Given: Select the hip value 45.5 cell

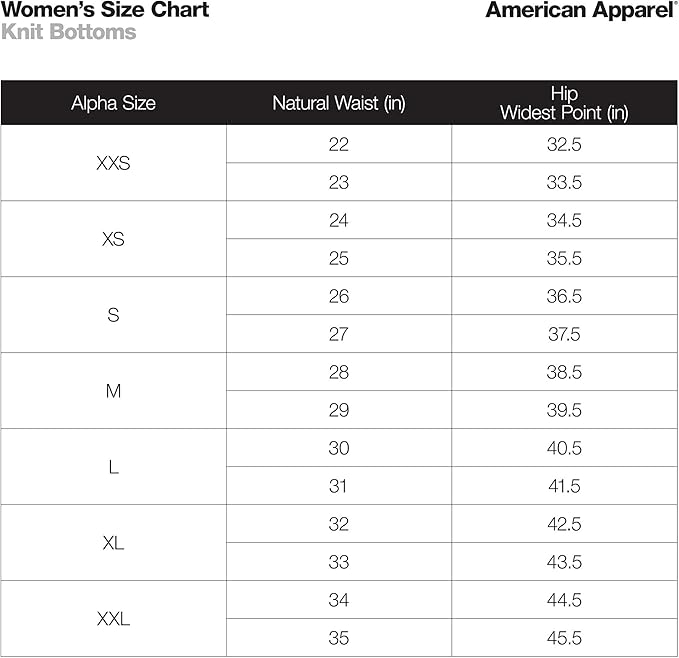Looking at the screenshot, I should click(564, 638).
